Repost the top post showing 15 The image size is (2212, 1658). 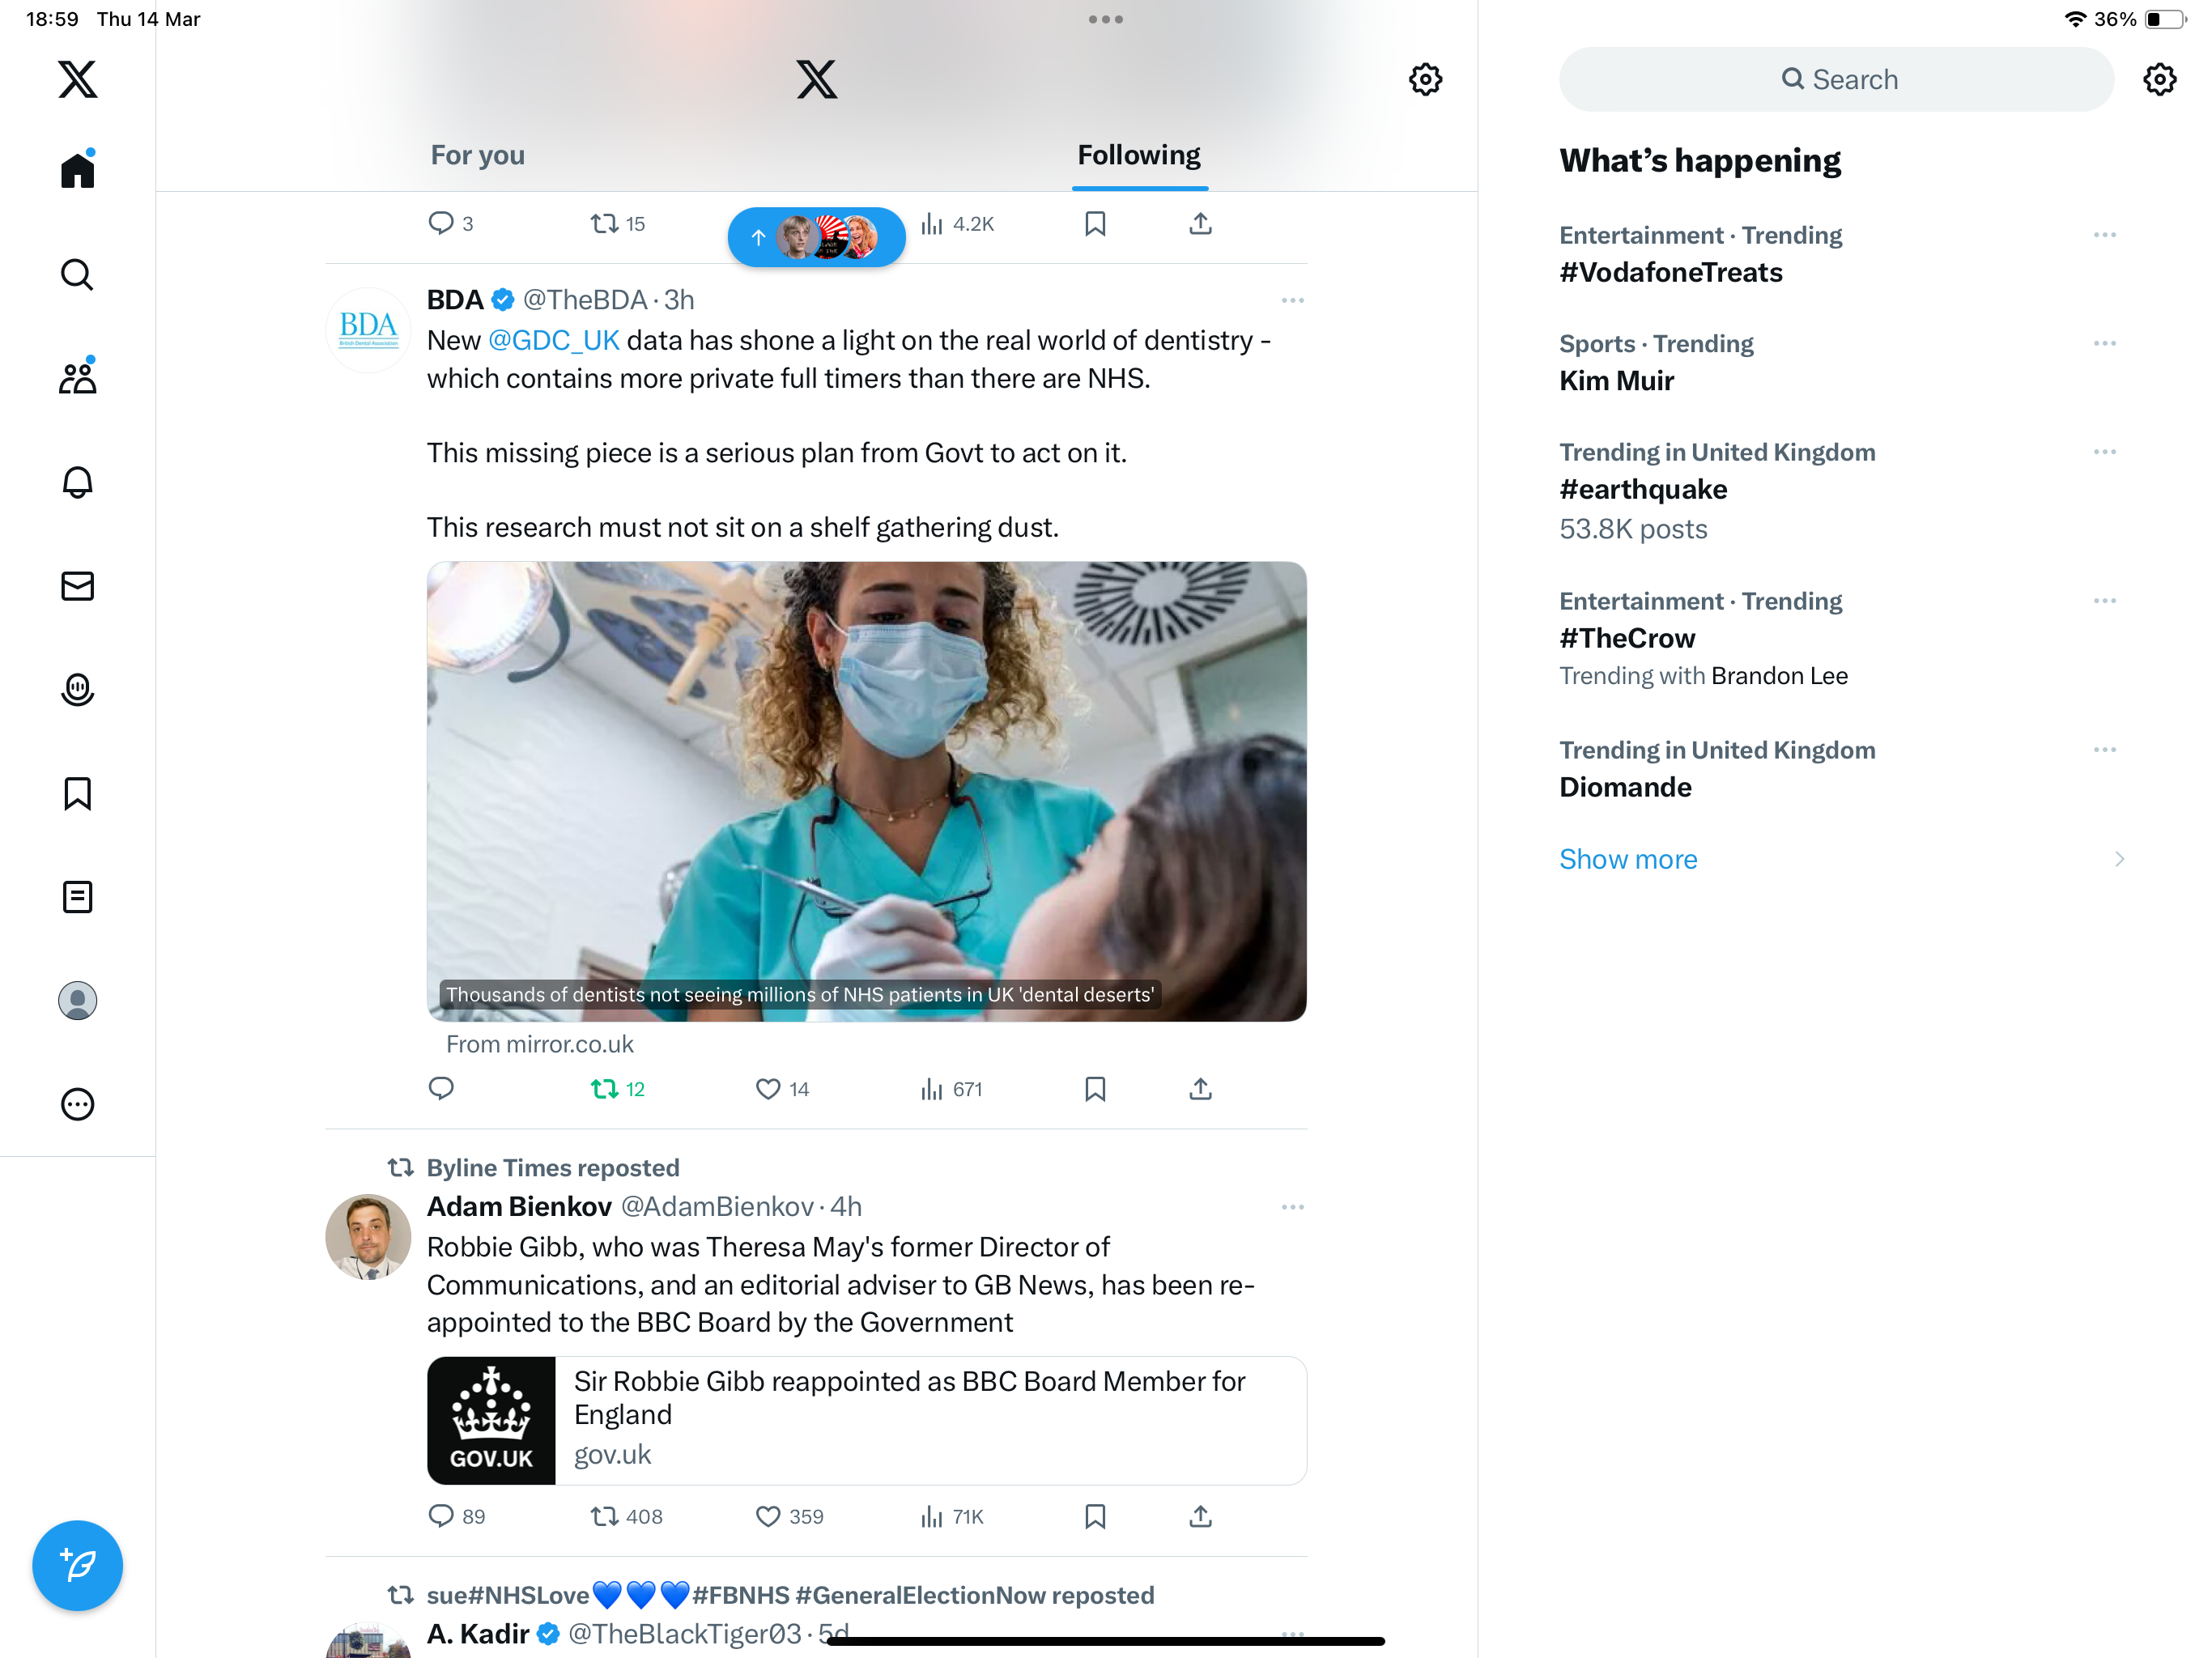[x=617, y=223]
